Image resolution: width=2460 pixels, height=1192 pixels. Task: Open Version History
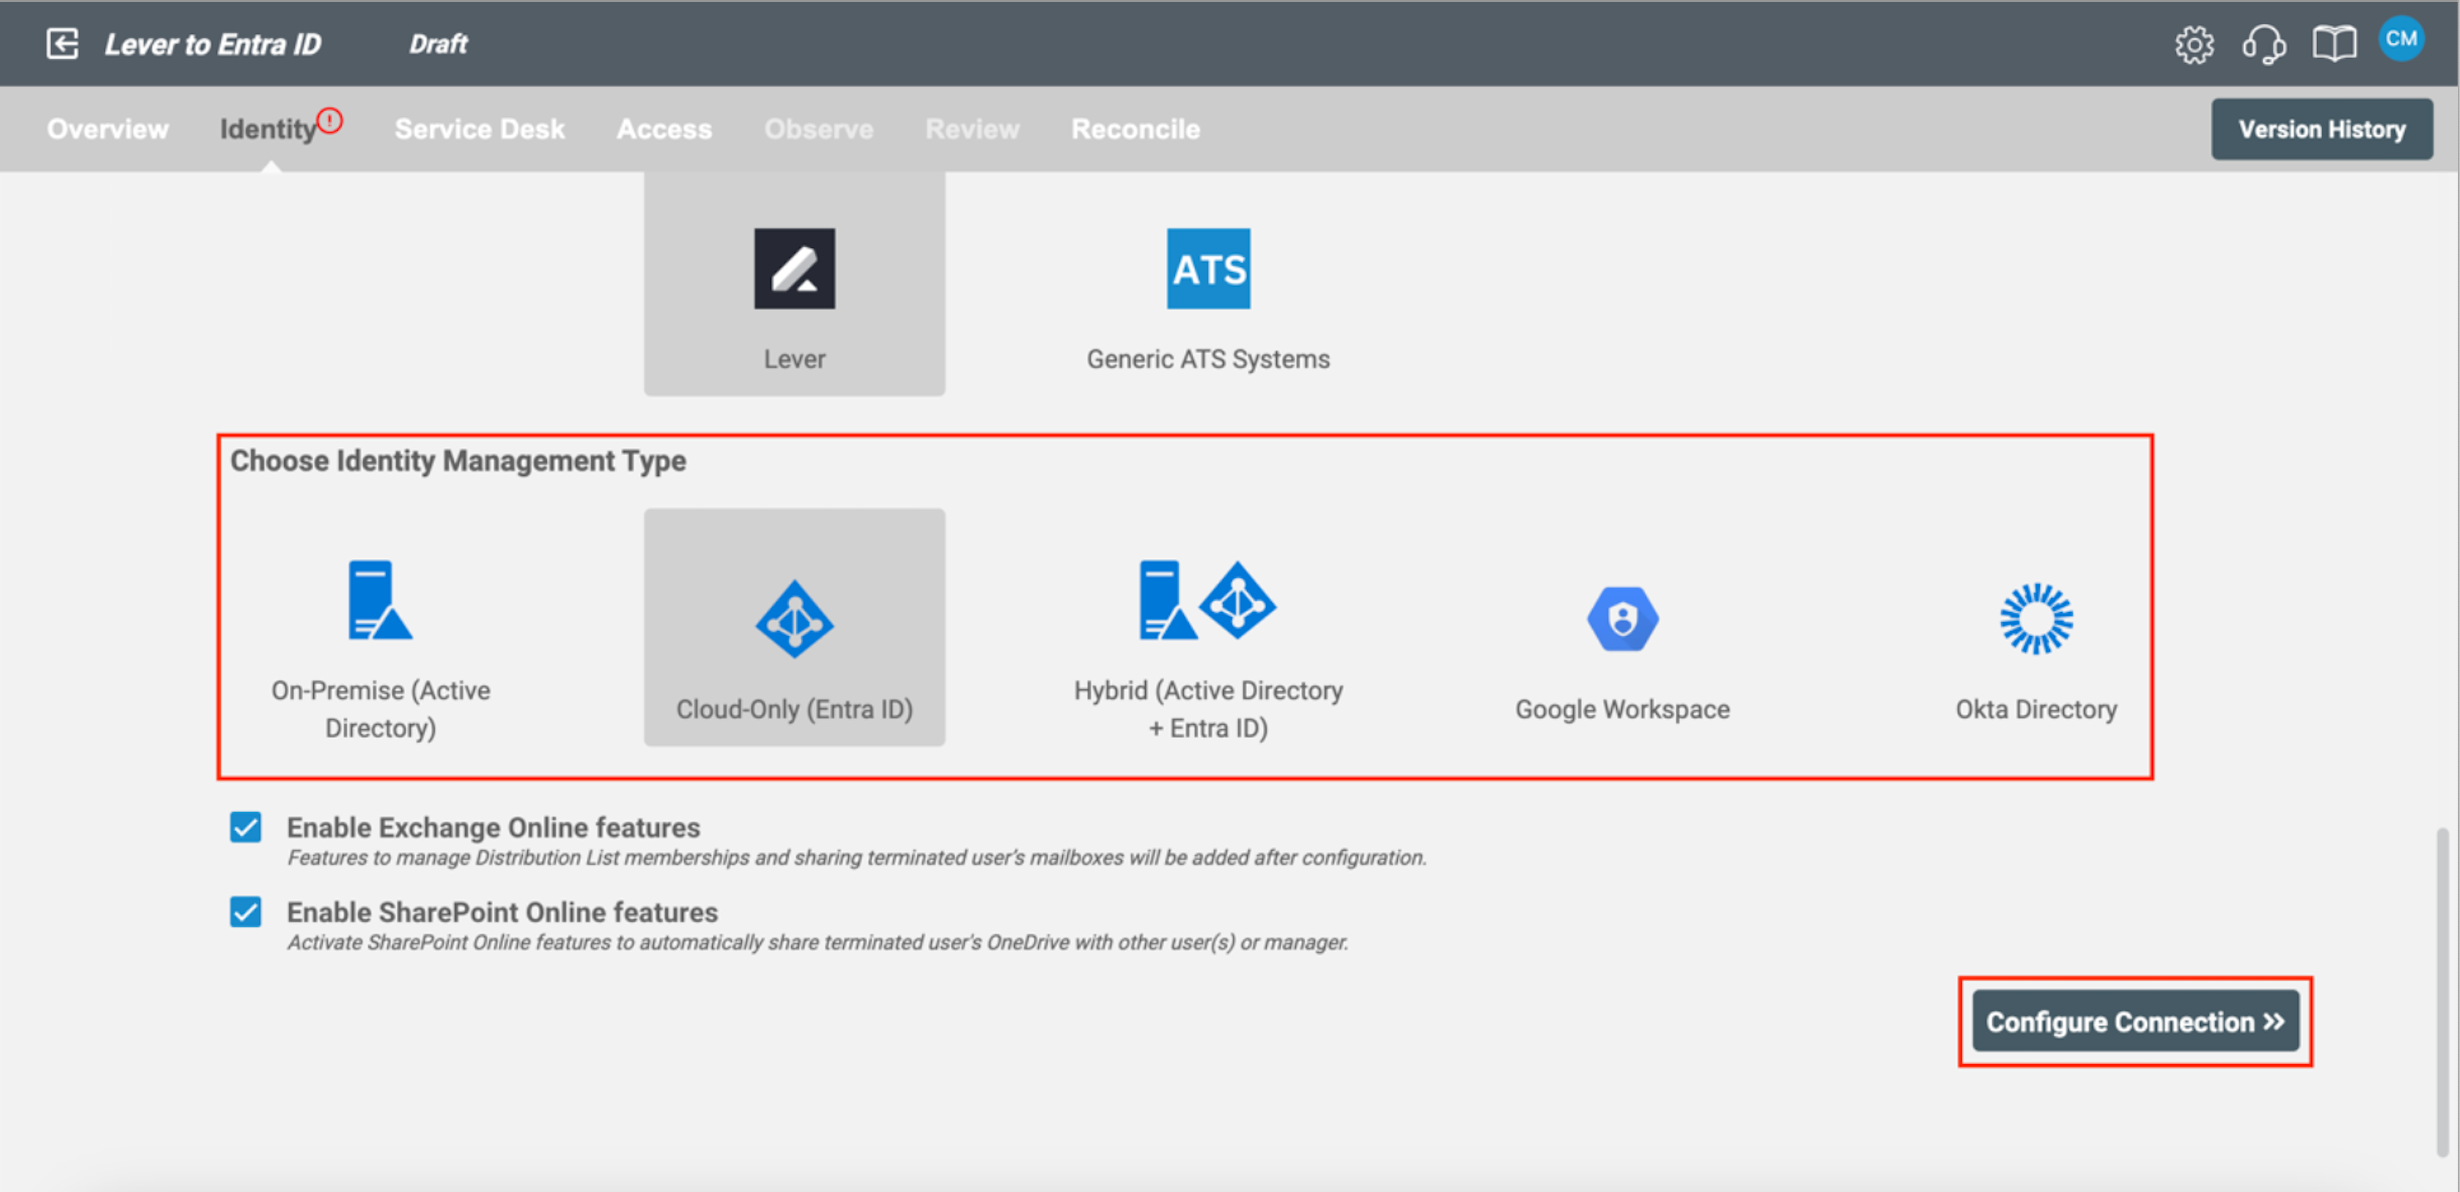pos(2322,128)
